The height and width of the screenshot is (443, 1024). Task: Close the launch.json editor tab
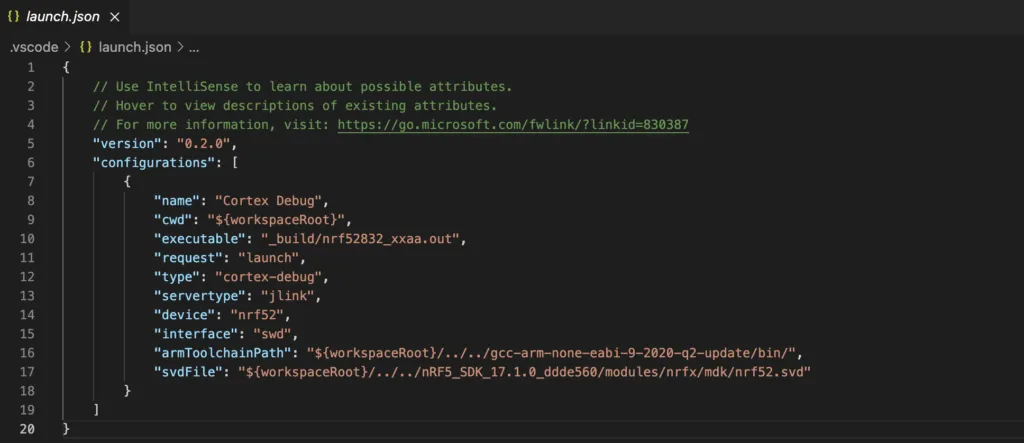[x=114, y=18]
